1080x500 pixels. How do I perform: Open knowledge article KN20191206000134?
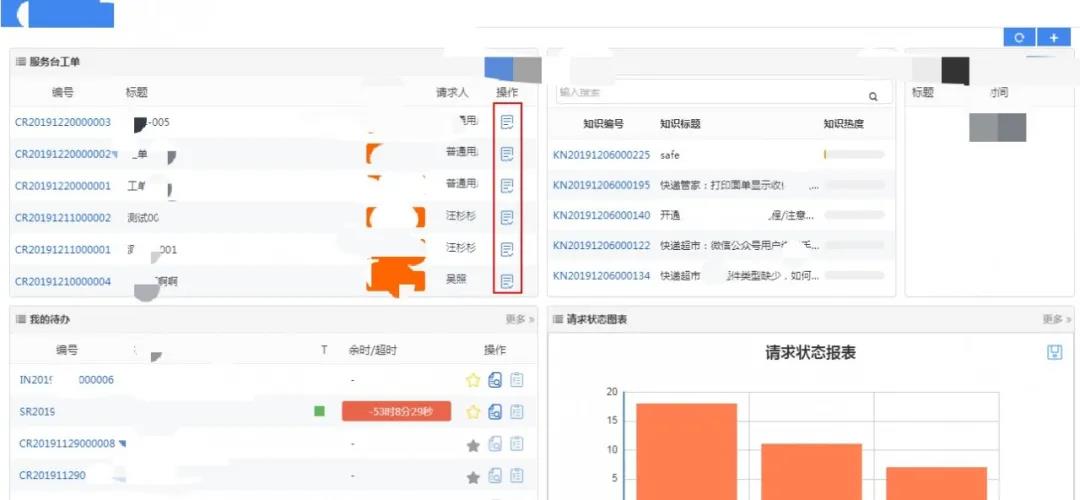pyautogui.click(x=601, y=276)
